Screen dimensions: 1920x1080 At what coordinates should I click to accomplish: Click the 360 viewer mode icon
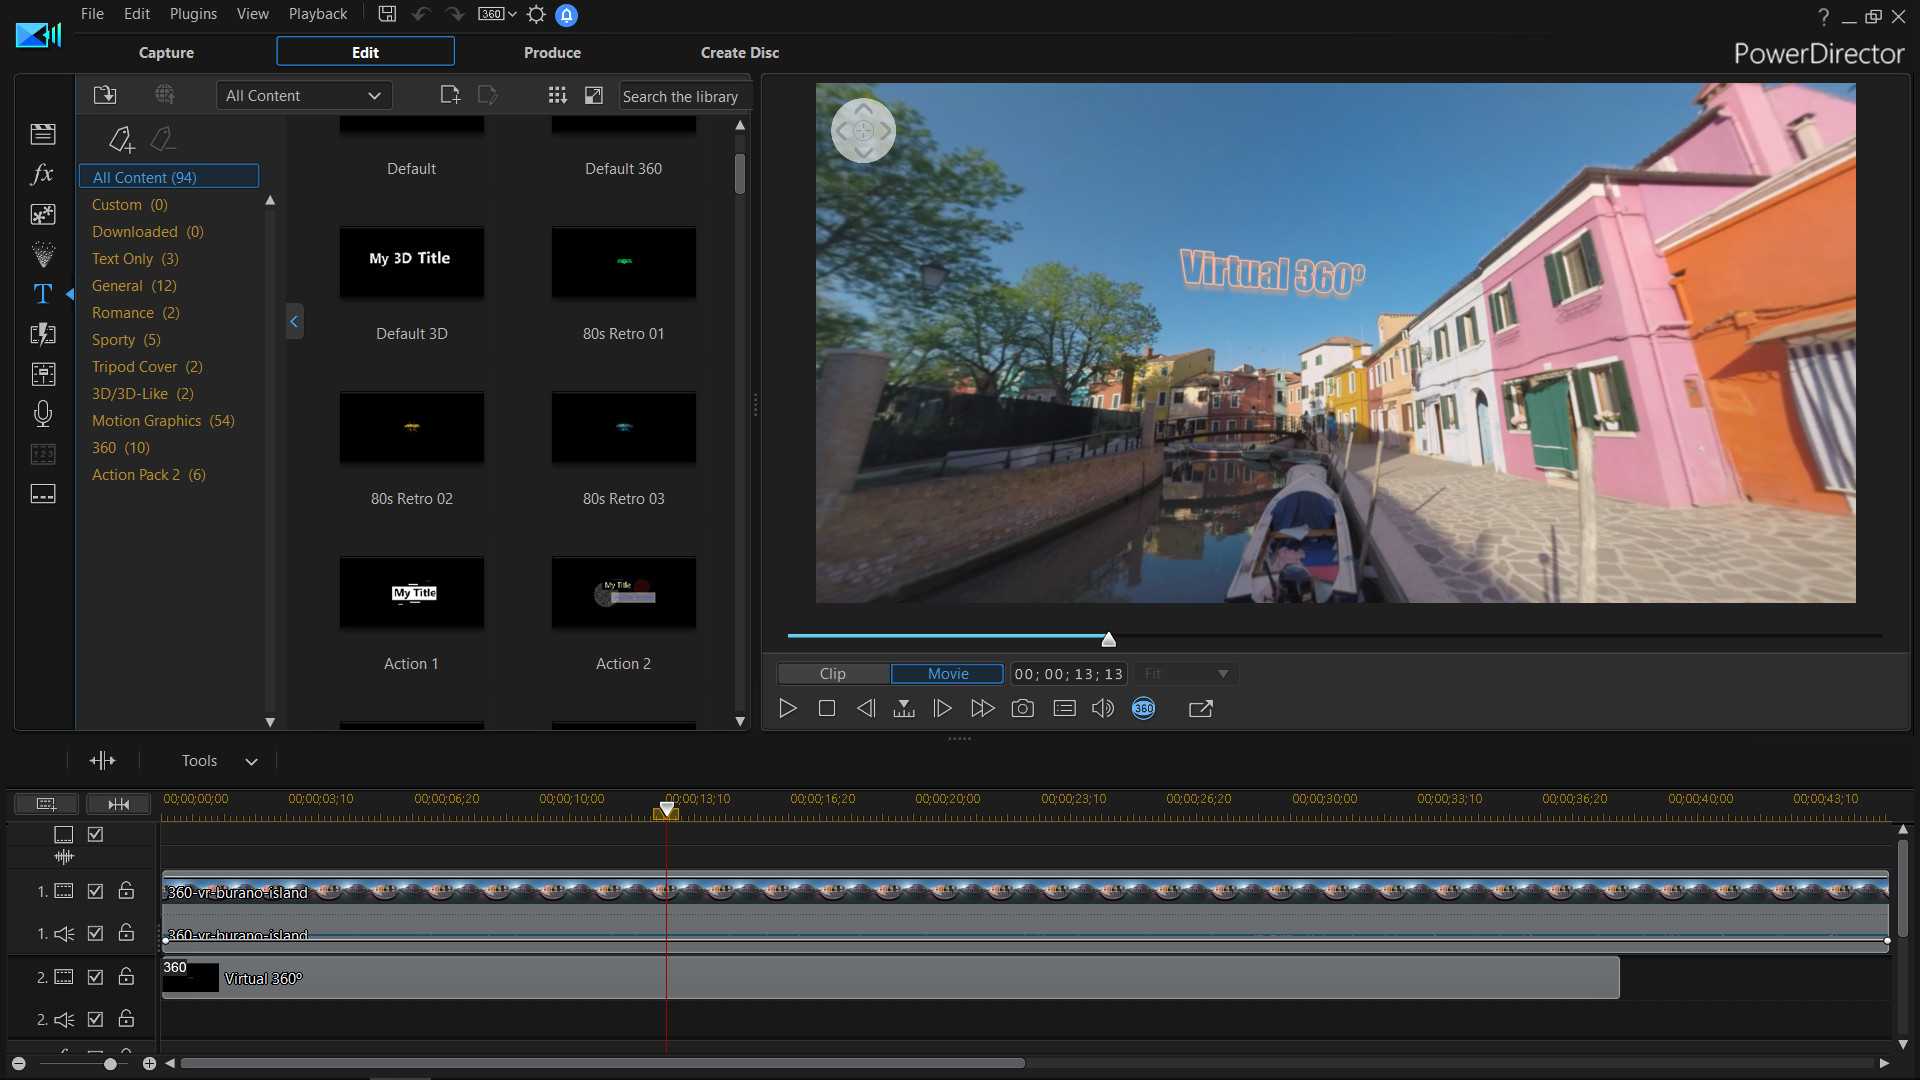(x=1143, y=708)
